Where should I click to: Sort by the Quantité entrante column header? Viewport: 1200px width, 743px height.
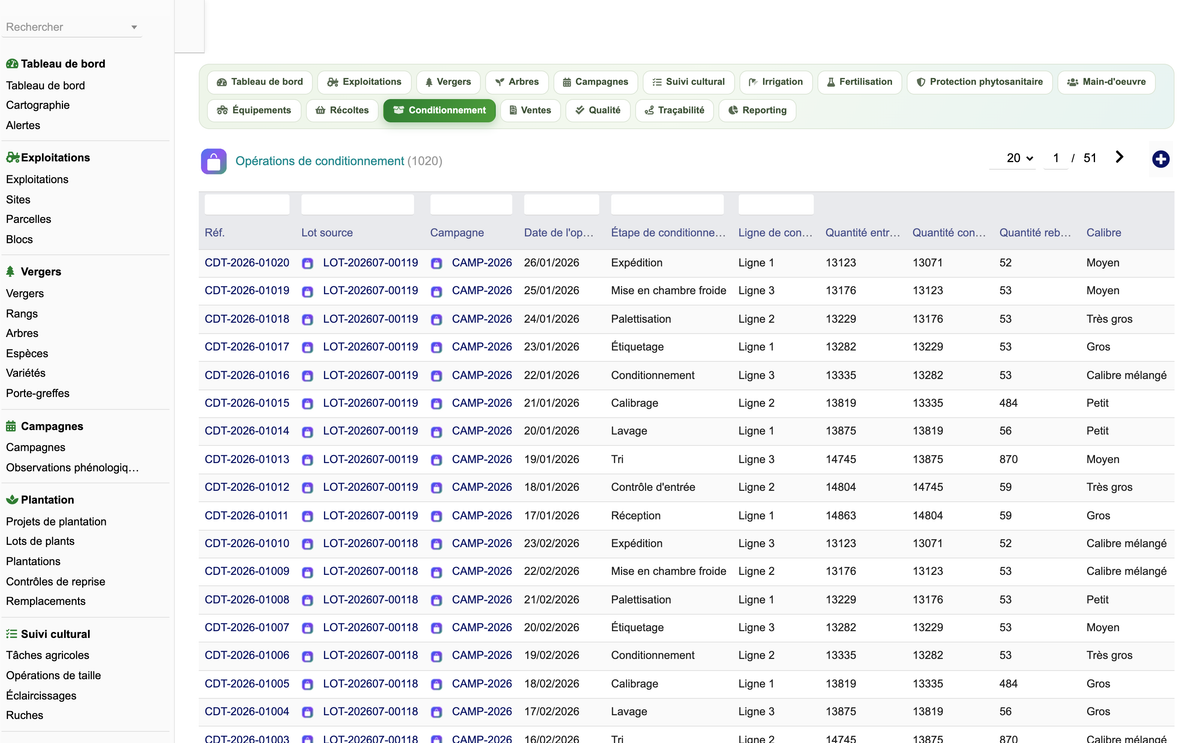pyautogui.click(x=863, y=232)
